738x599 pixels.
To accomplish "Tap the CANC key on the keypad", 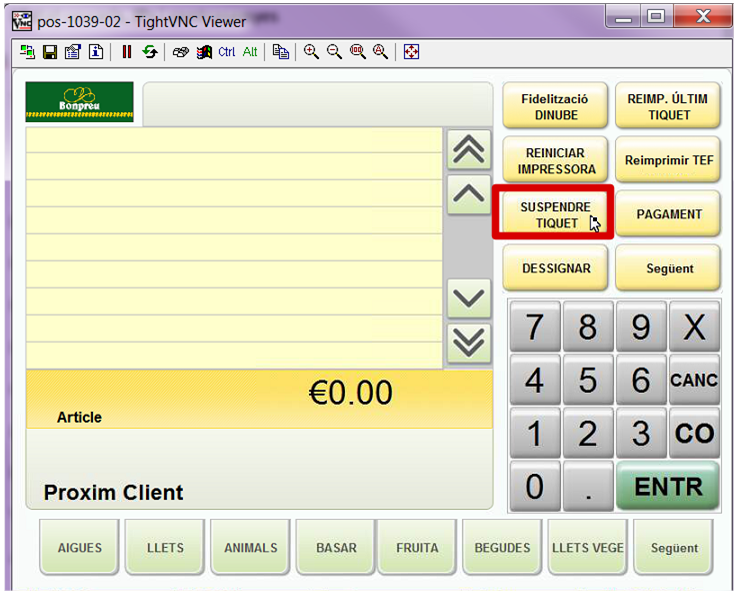I will point(694,381).
